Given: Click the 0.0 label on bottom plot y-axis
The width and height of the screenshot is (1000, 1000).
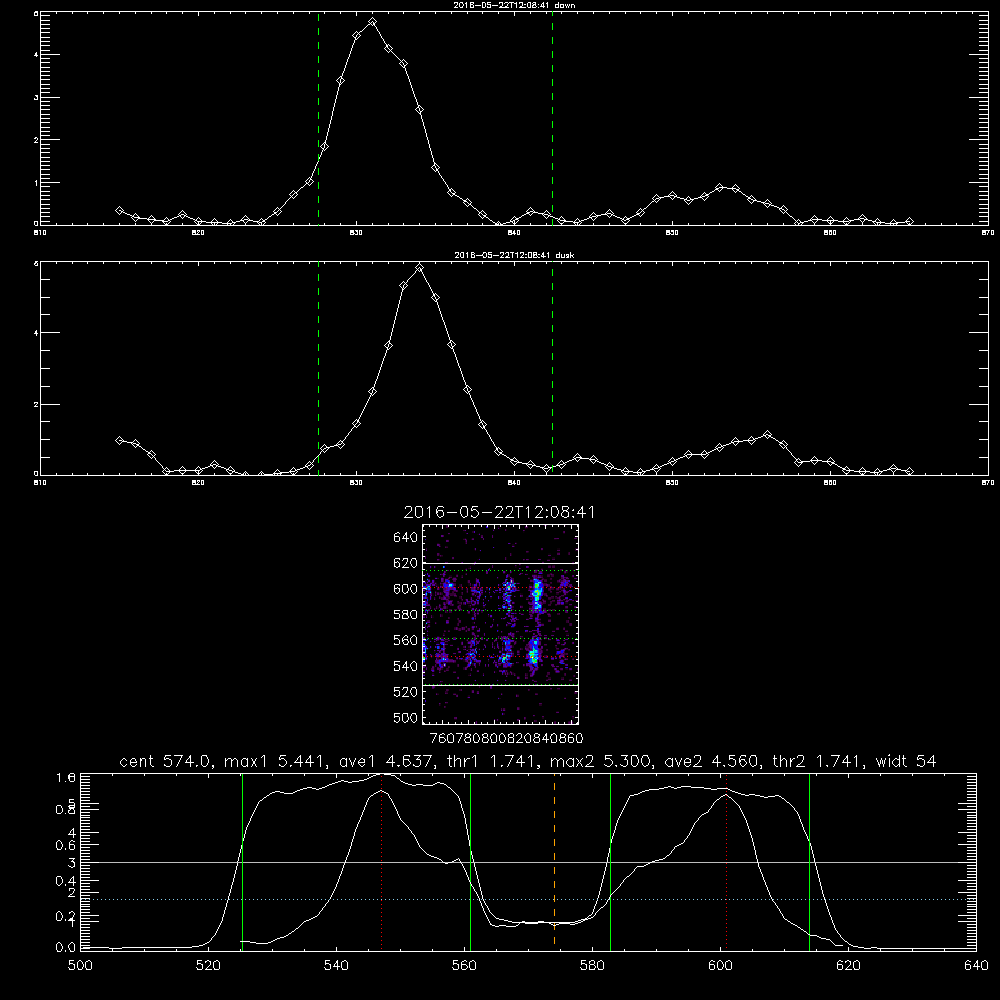Looking at the screenshot, I should [66, 948].
